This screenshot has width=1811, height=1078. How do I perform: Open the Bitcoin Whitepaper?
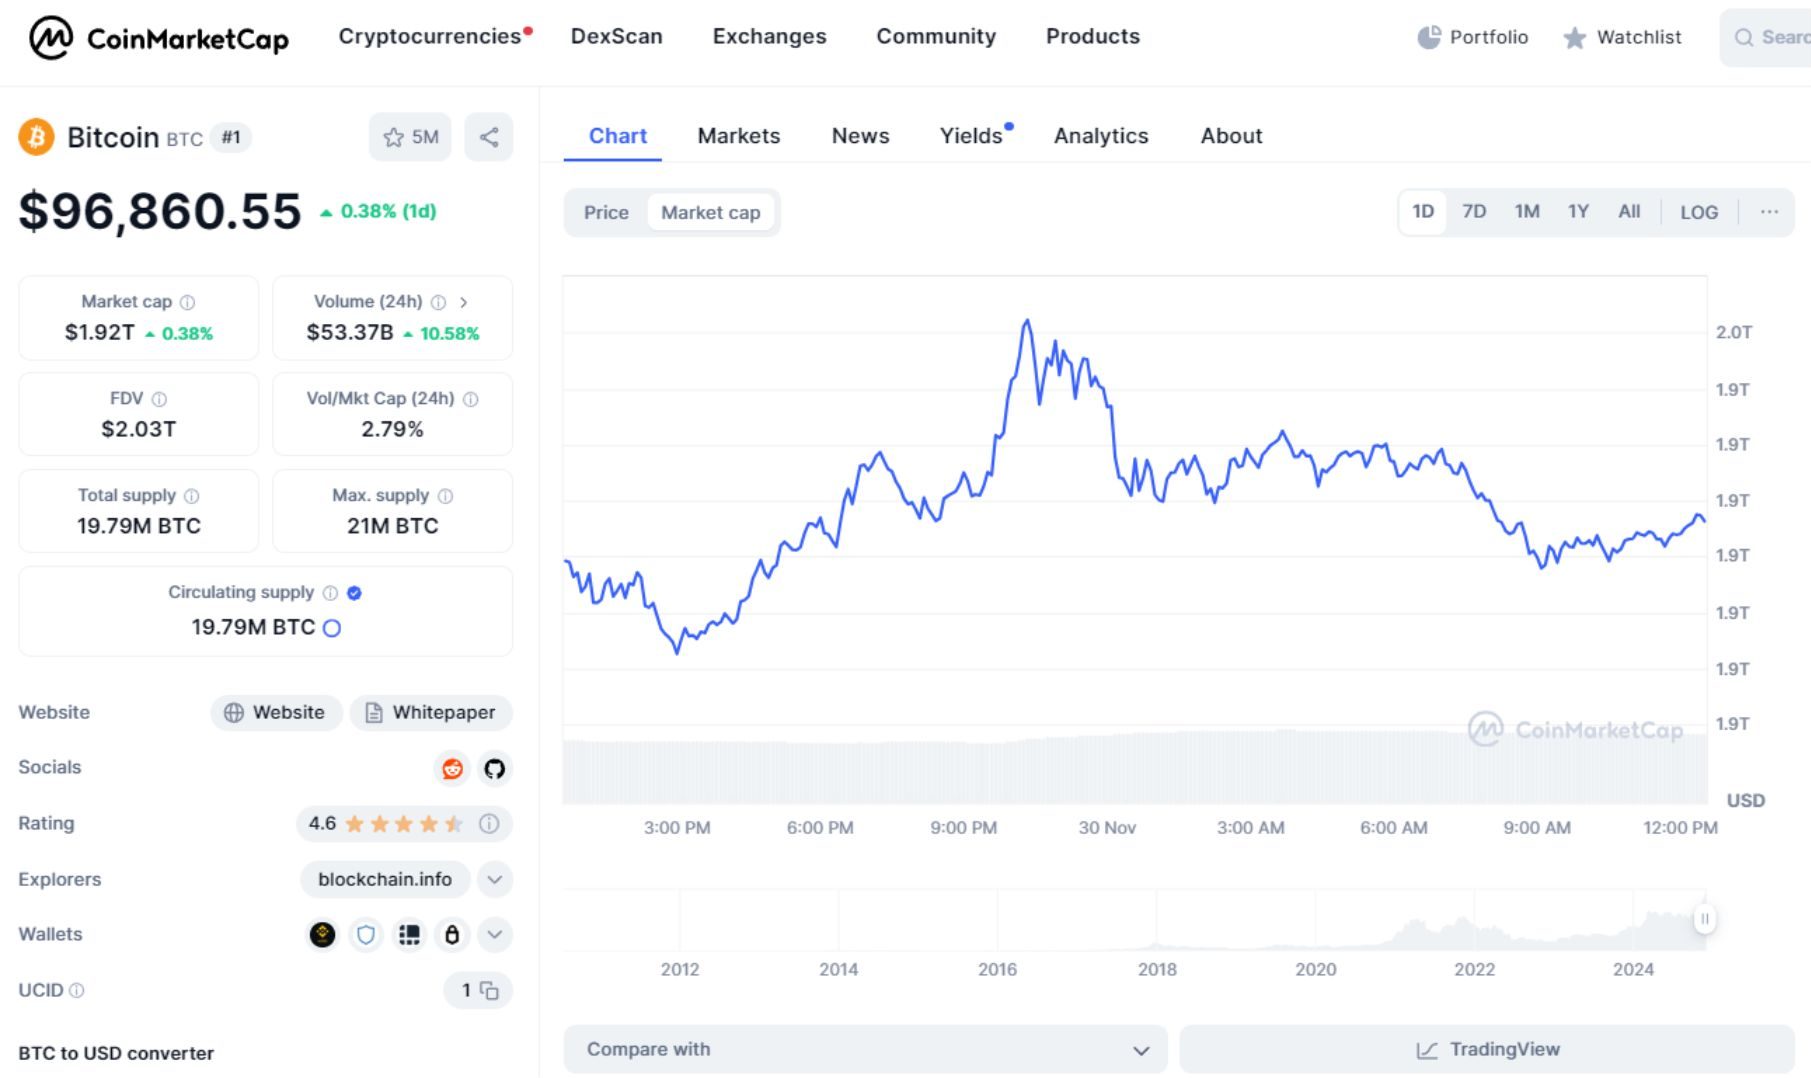click(431, 712)
